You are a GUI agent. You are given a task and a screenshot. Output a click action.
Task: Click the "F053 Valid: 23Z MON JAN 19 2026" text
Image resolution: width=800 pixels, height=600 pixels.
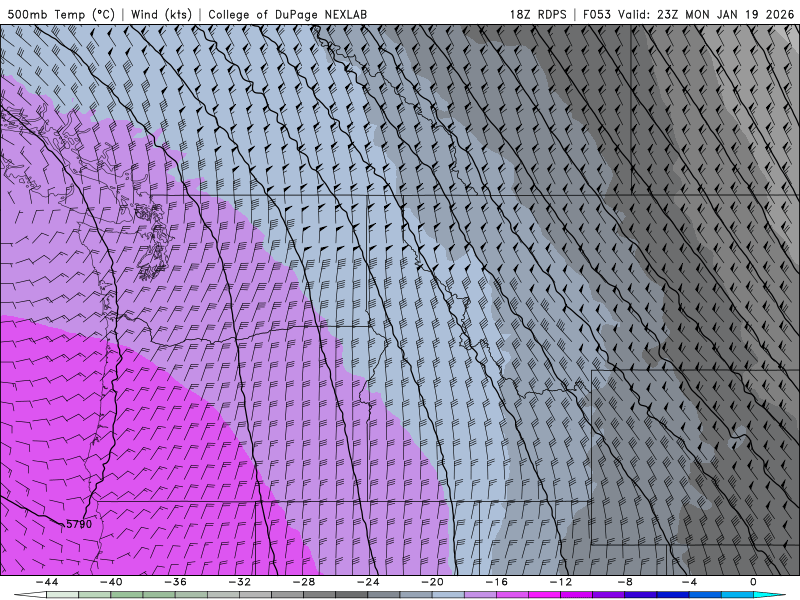[688, 14]
